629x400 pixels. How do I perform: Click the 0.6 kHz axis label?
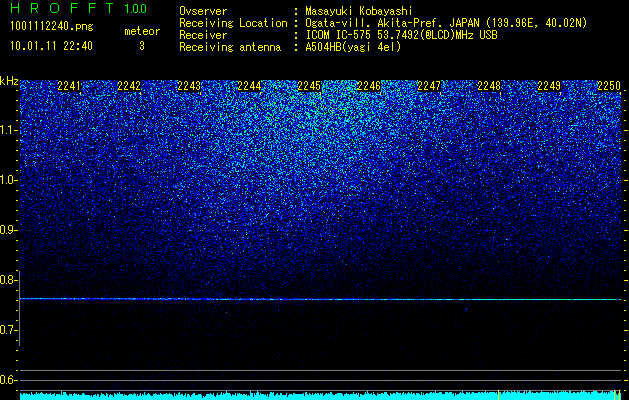point(7,380)
